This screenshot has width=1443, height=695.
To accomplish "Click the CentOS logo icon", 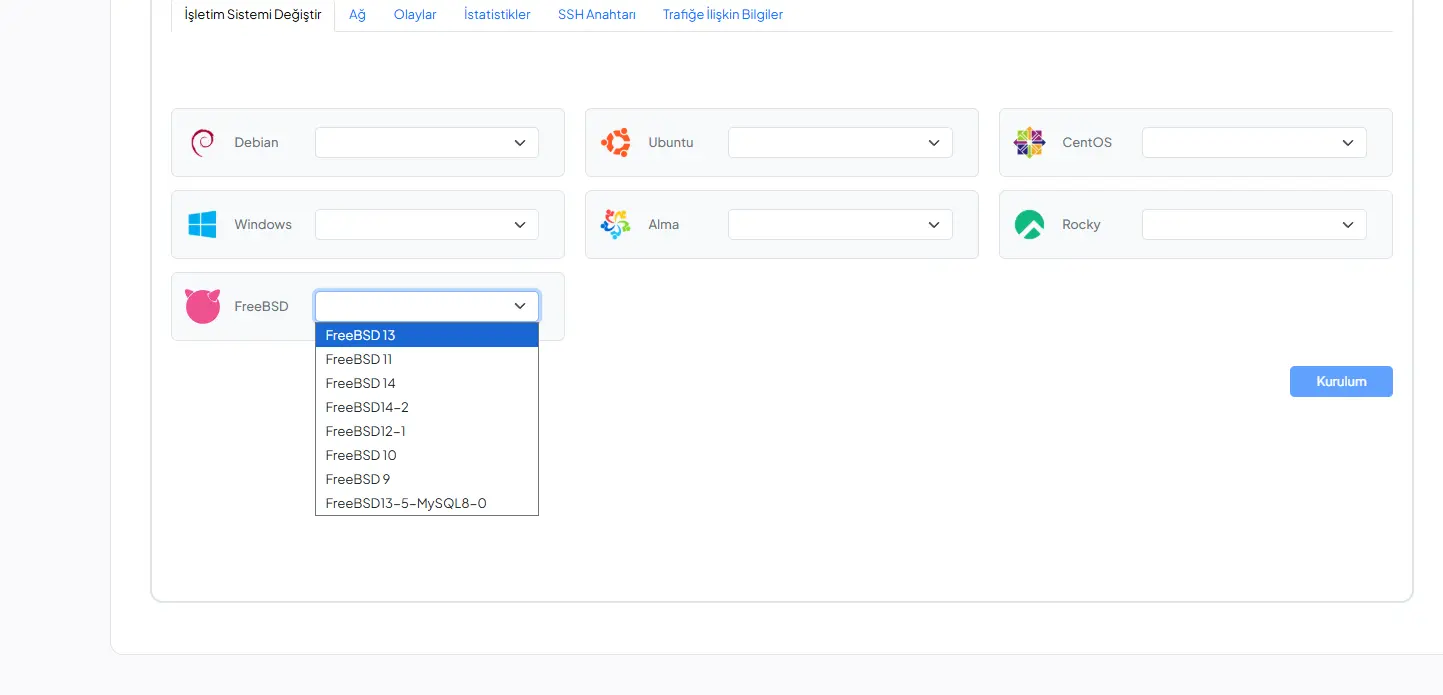I will 1029,143.
